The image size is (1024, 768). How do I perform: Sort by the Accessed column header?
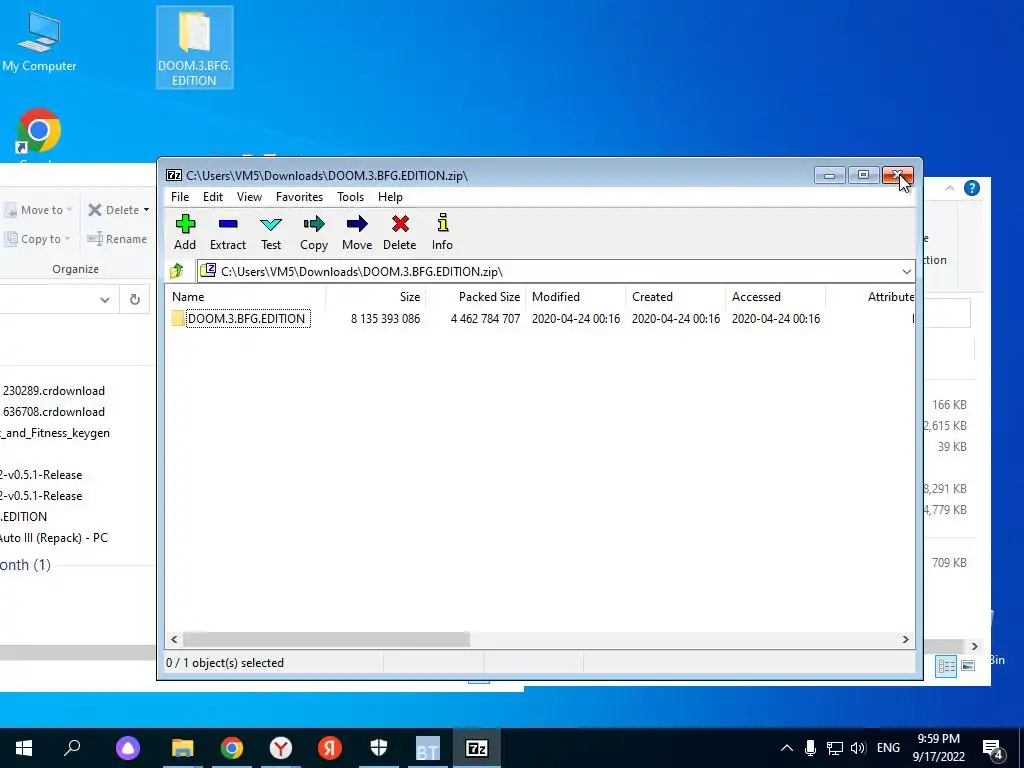point(775,296)
